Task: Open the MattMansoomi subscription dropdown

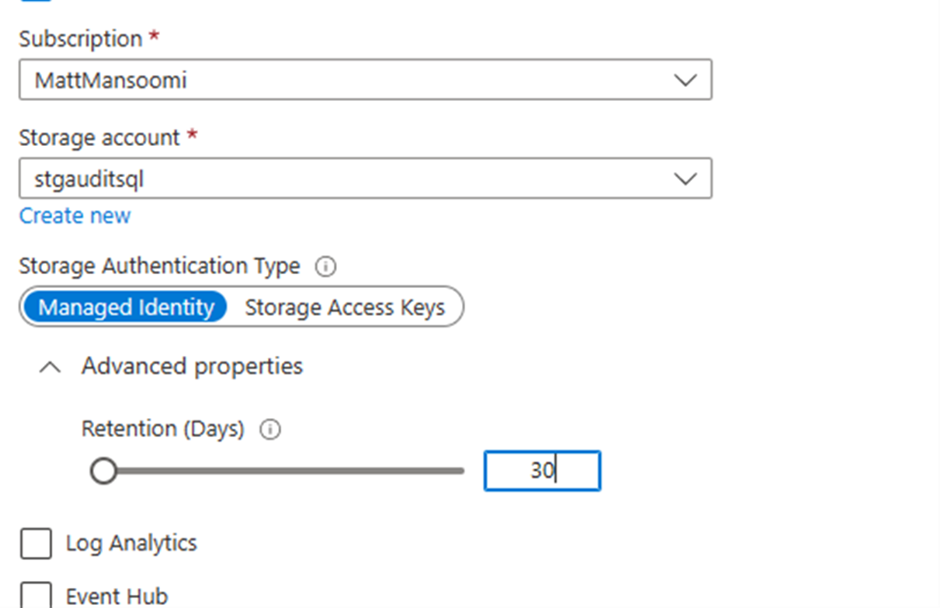Action: click(364, 81)
